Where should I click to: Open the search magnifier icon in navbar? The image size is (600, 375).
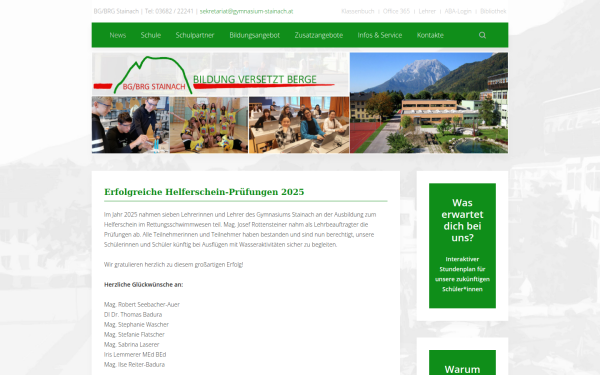coord(482,35)
